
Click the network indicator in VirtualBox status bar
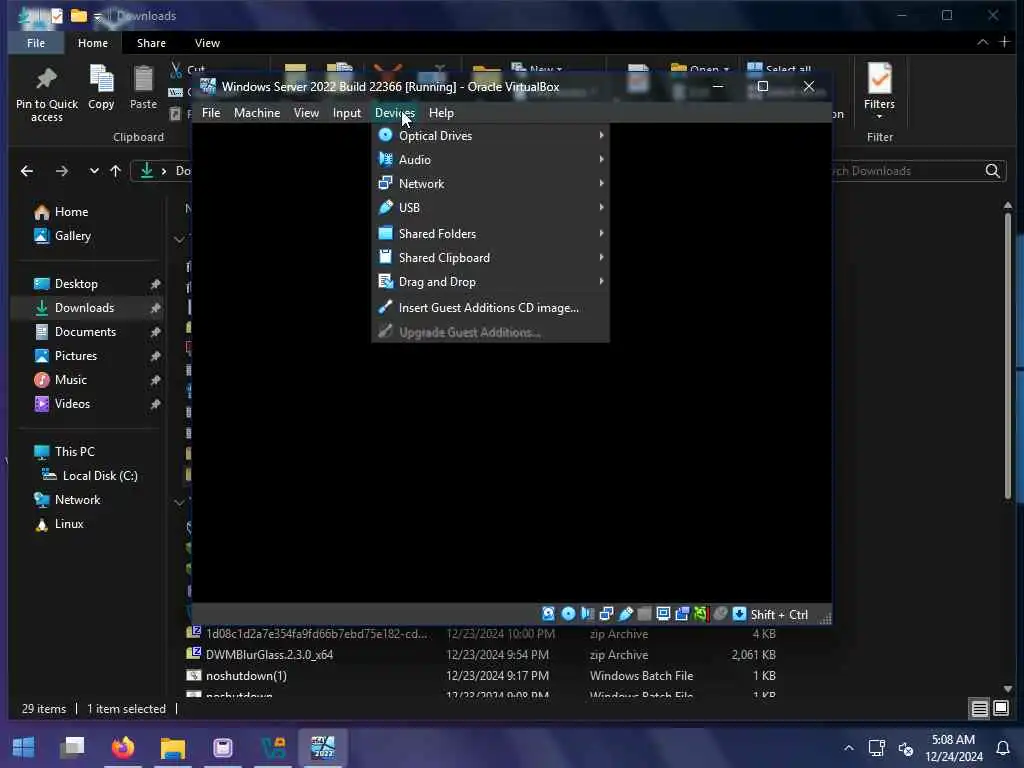click(x=606, y=614)
